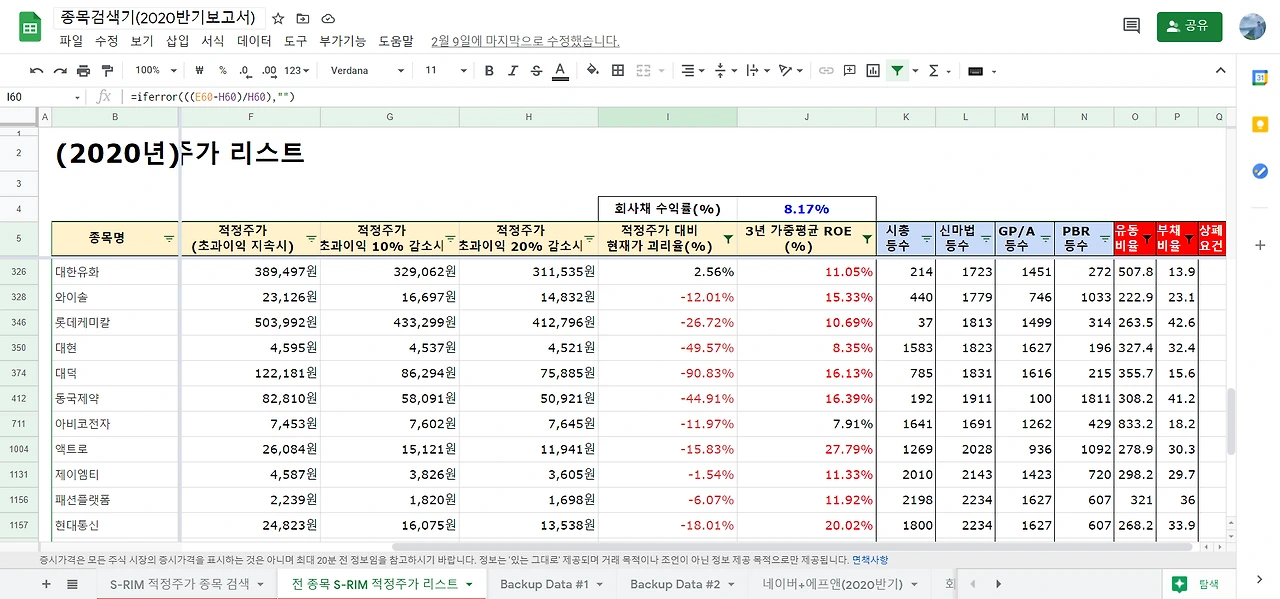
Task: Open the 탐색 explore button
Action: tap(1196, 584)
